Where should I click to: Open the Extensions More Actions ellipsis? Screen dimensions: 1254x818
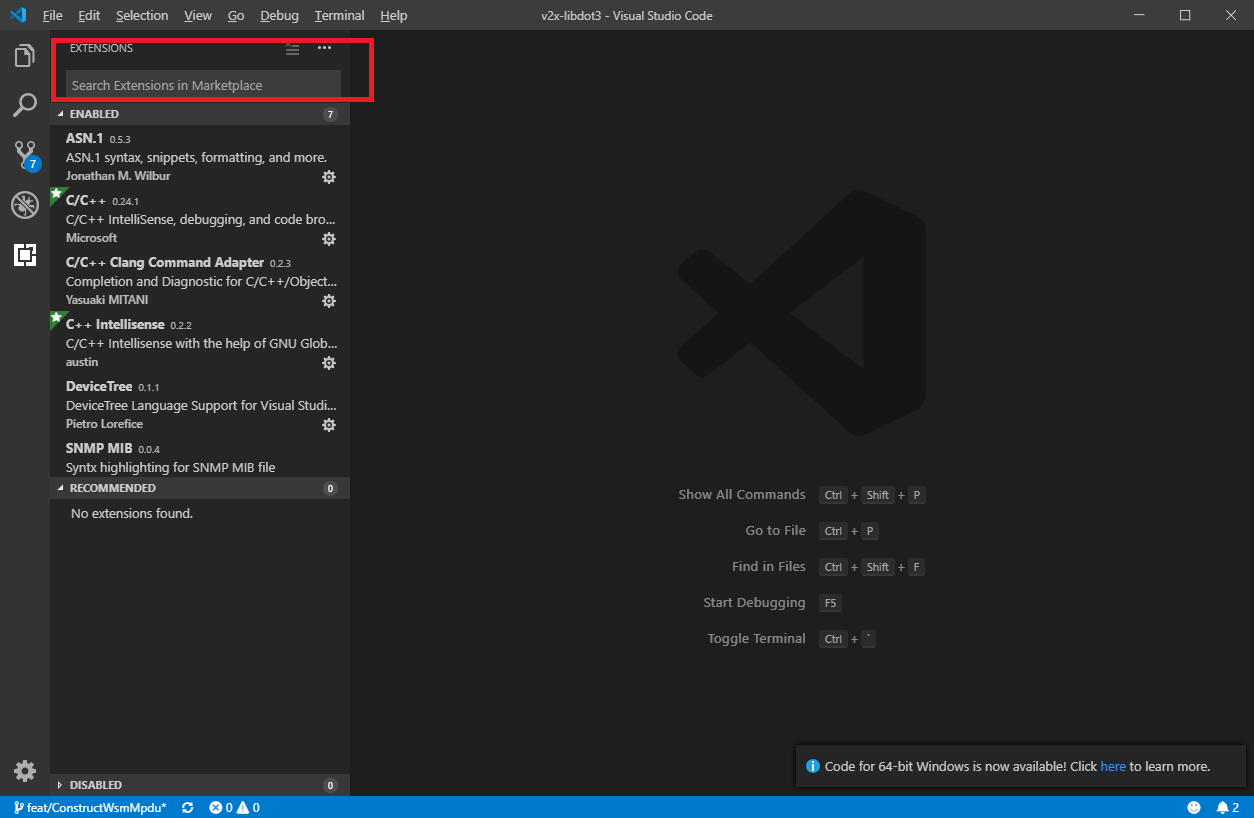[324, 48]
